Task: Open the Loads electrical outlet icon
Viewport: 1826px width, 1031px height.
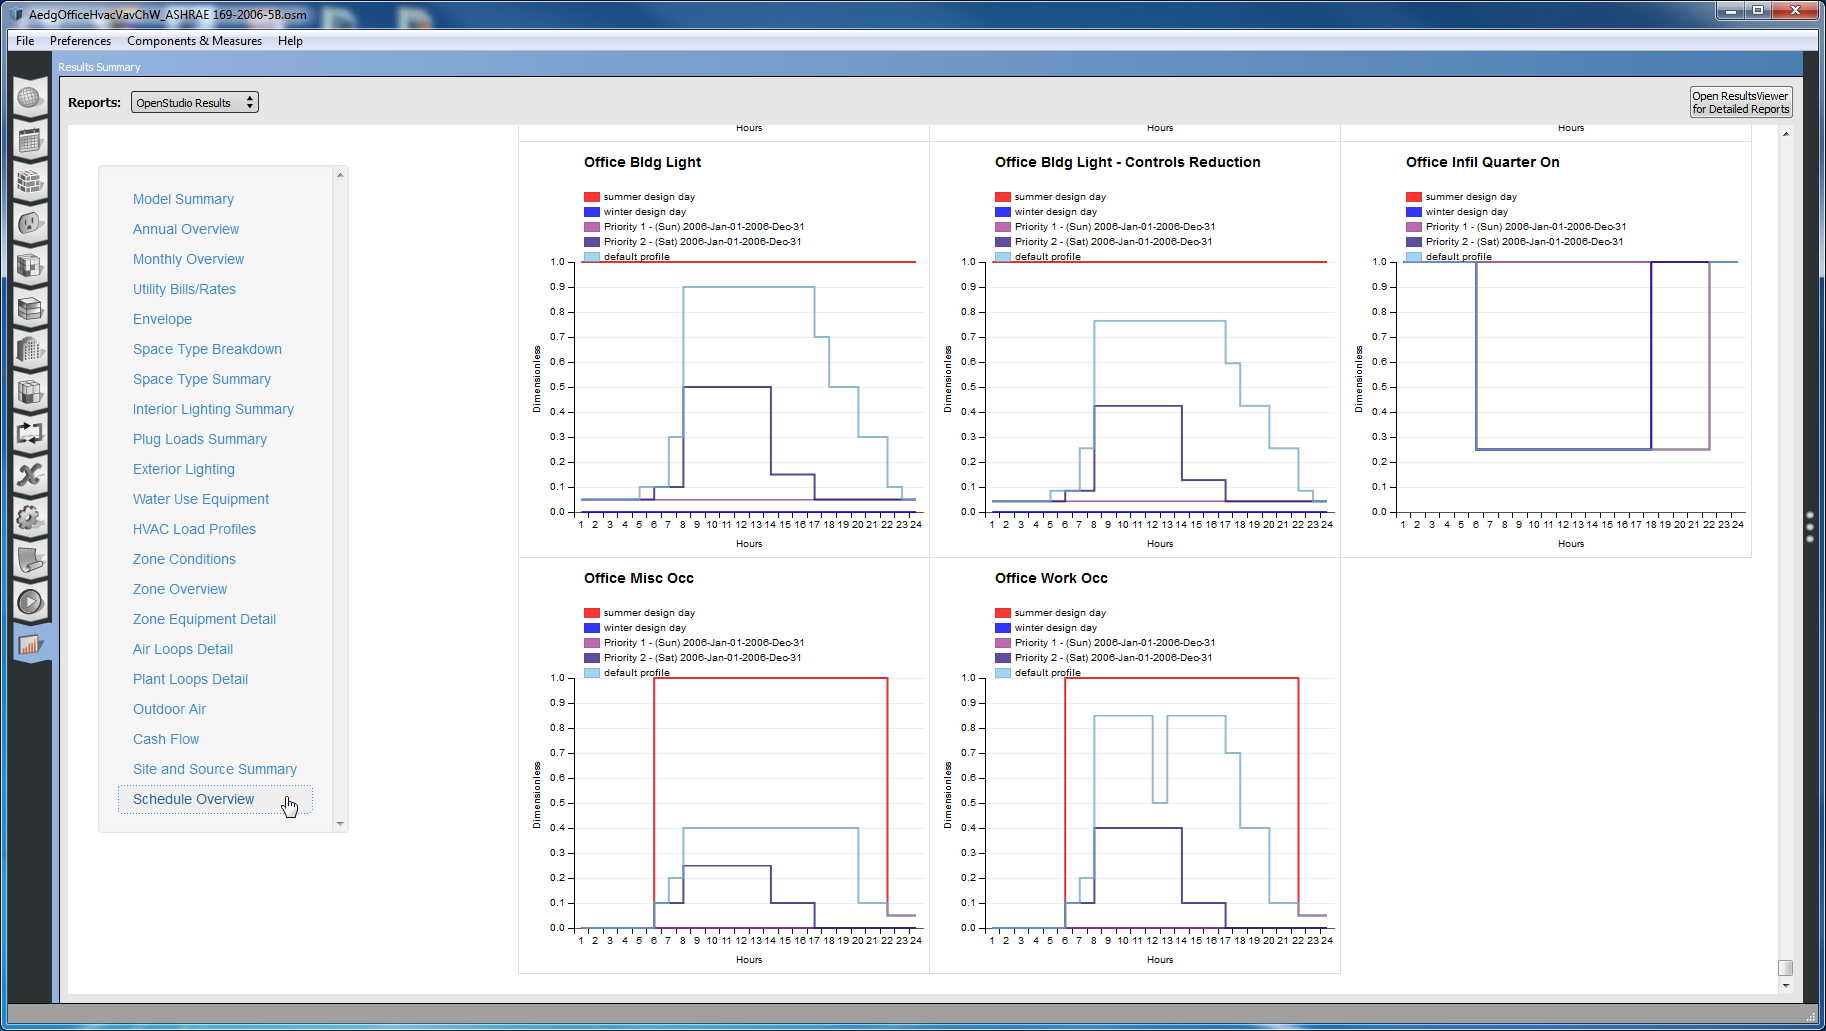Action: 30,223
